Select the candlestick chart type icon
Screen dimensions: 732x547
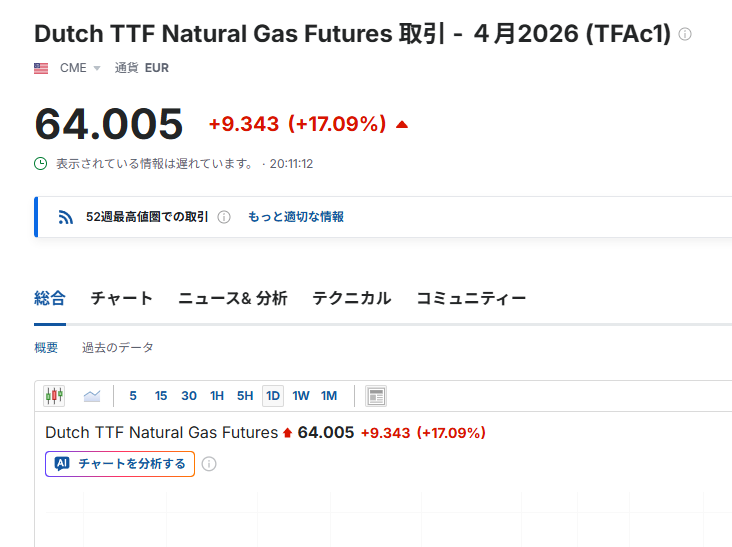coord(54,396)
